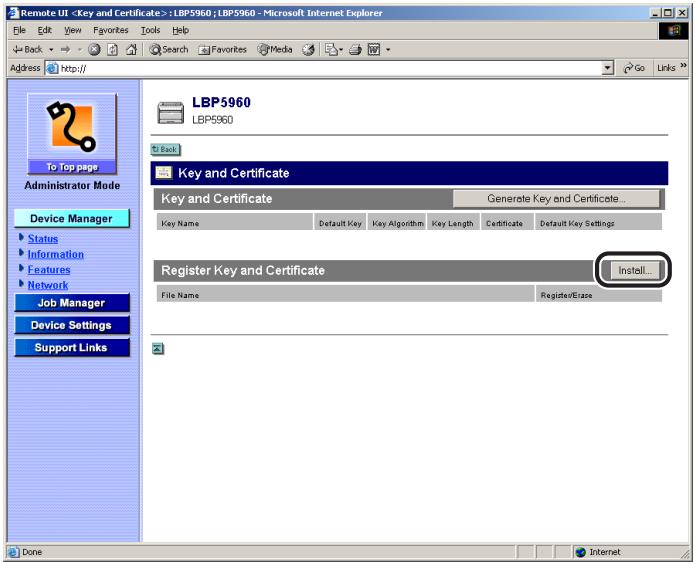Click Generate Key and Certificate button
Screen dimensions: 695x562
[x=556, y=199]
